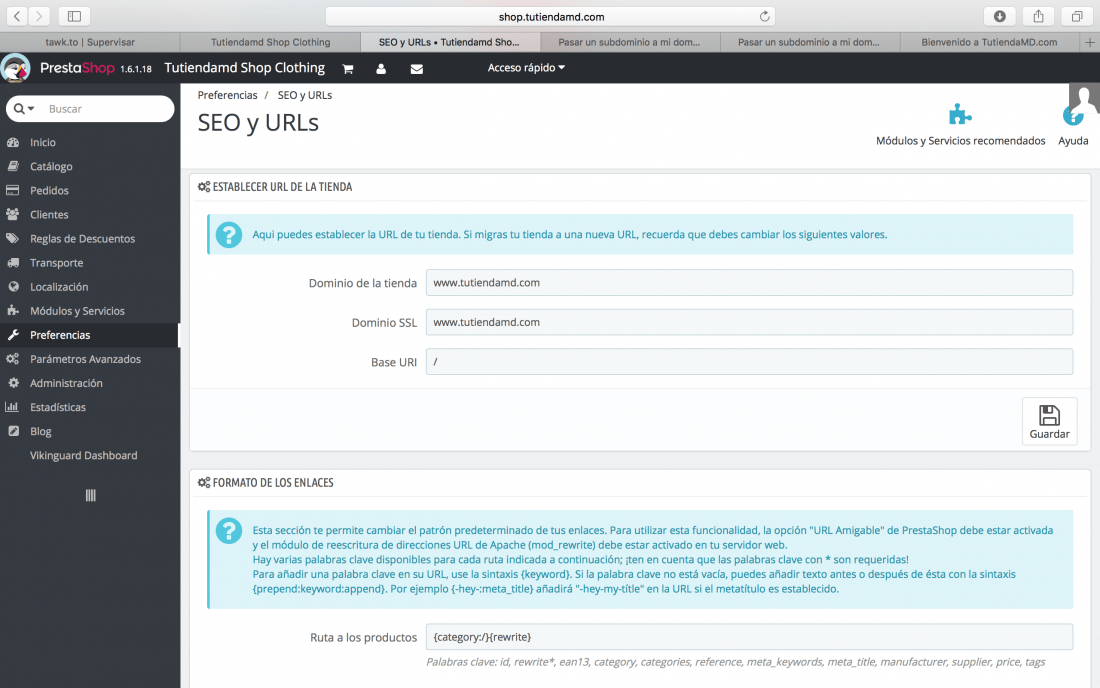
Task: Click the Safari address bar
Action: click(x=551, y=16)
